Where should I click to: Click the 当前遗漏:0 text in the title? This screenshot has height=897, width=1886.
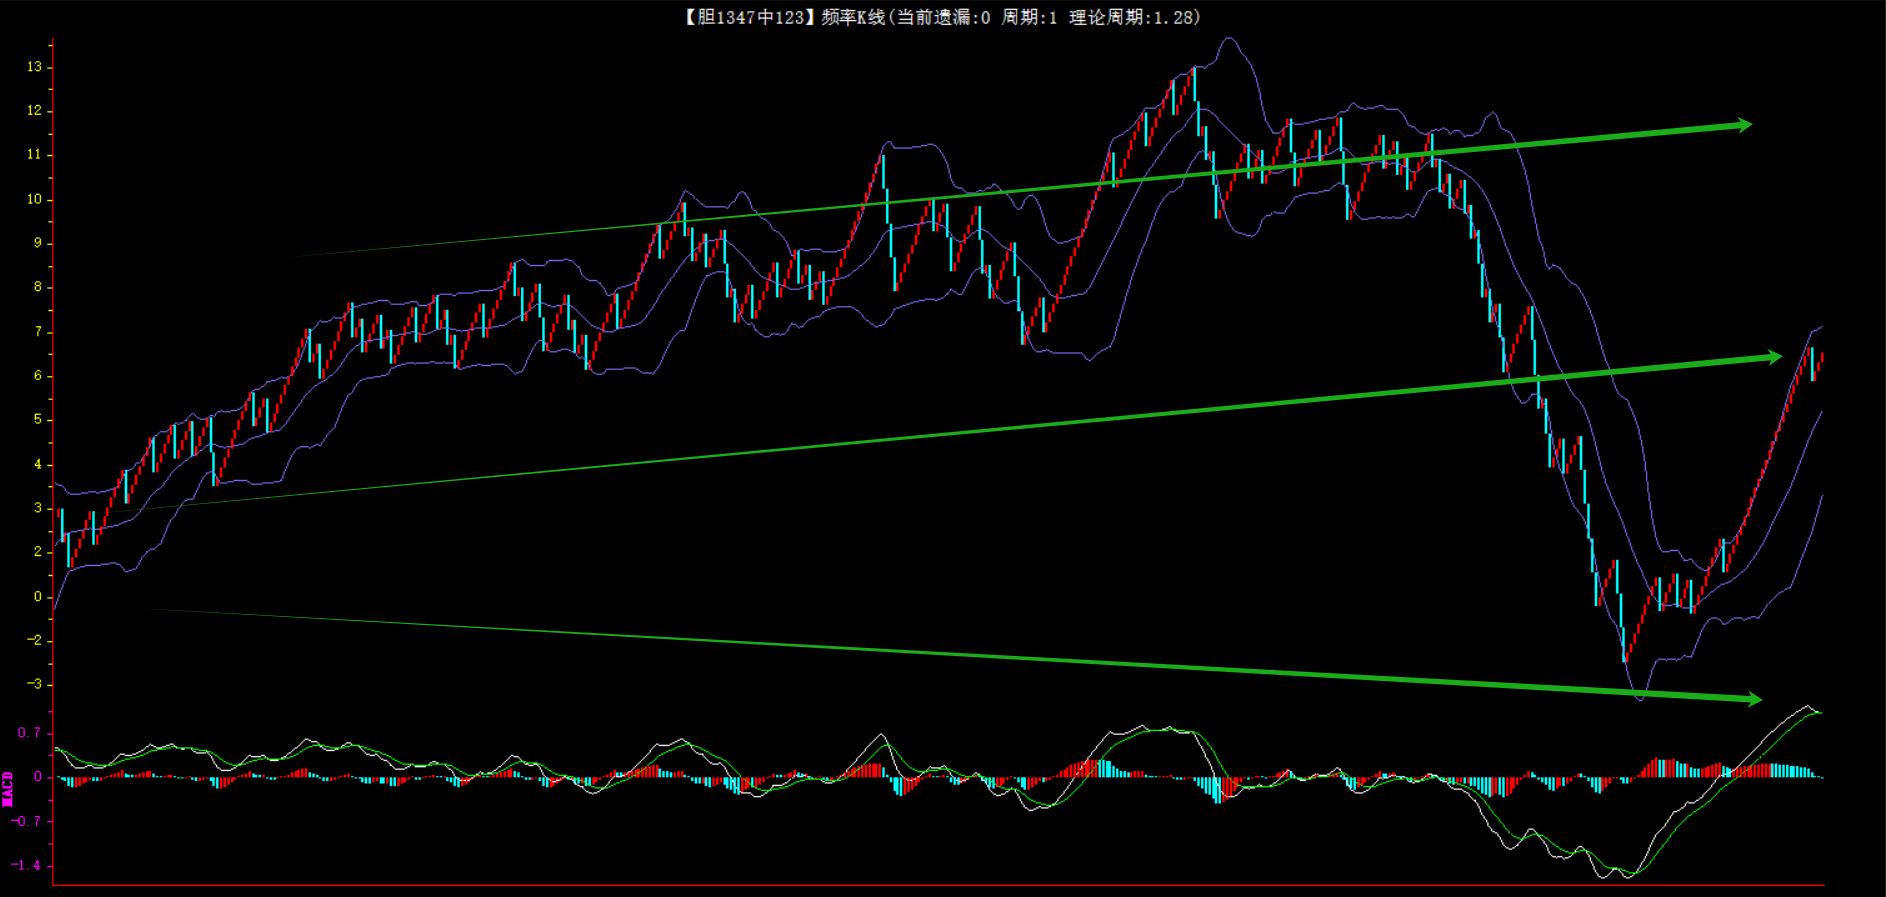[942, 17]
